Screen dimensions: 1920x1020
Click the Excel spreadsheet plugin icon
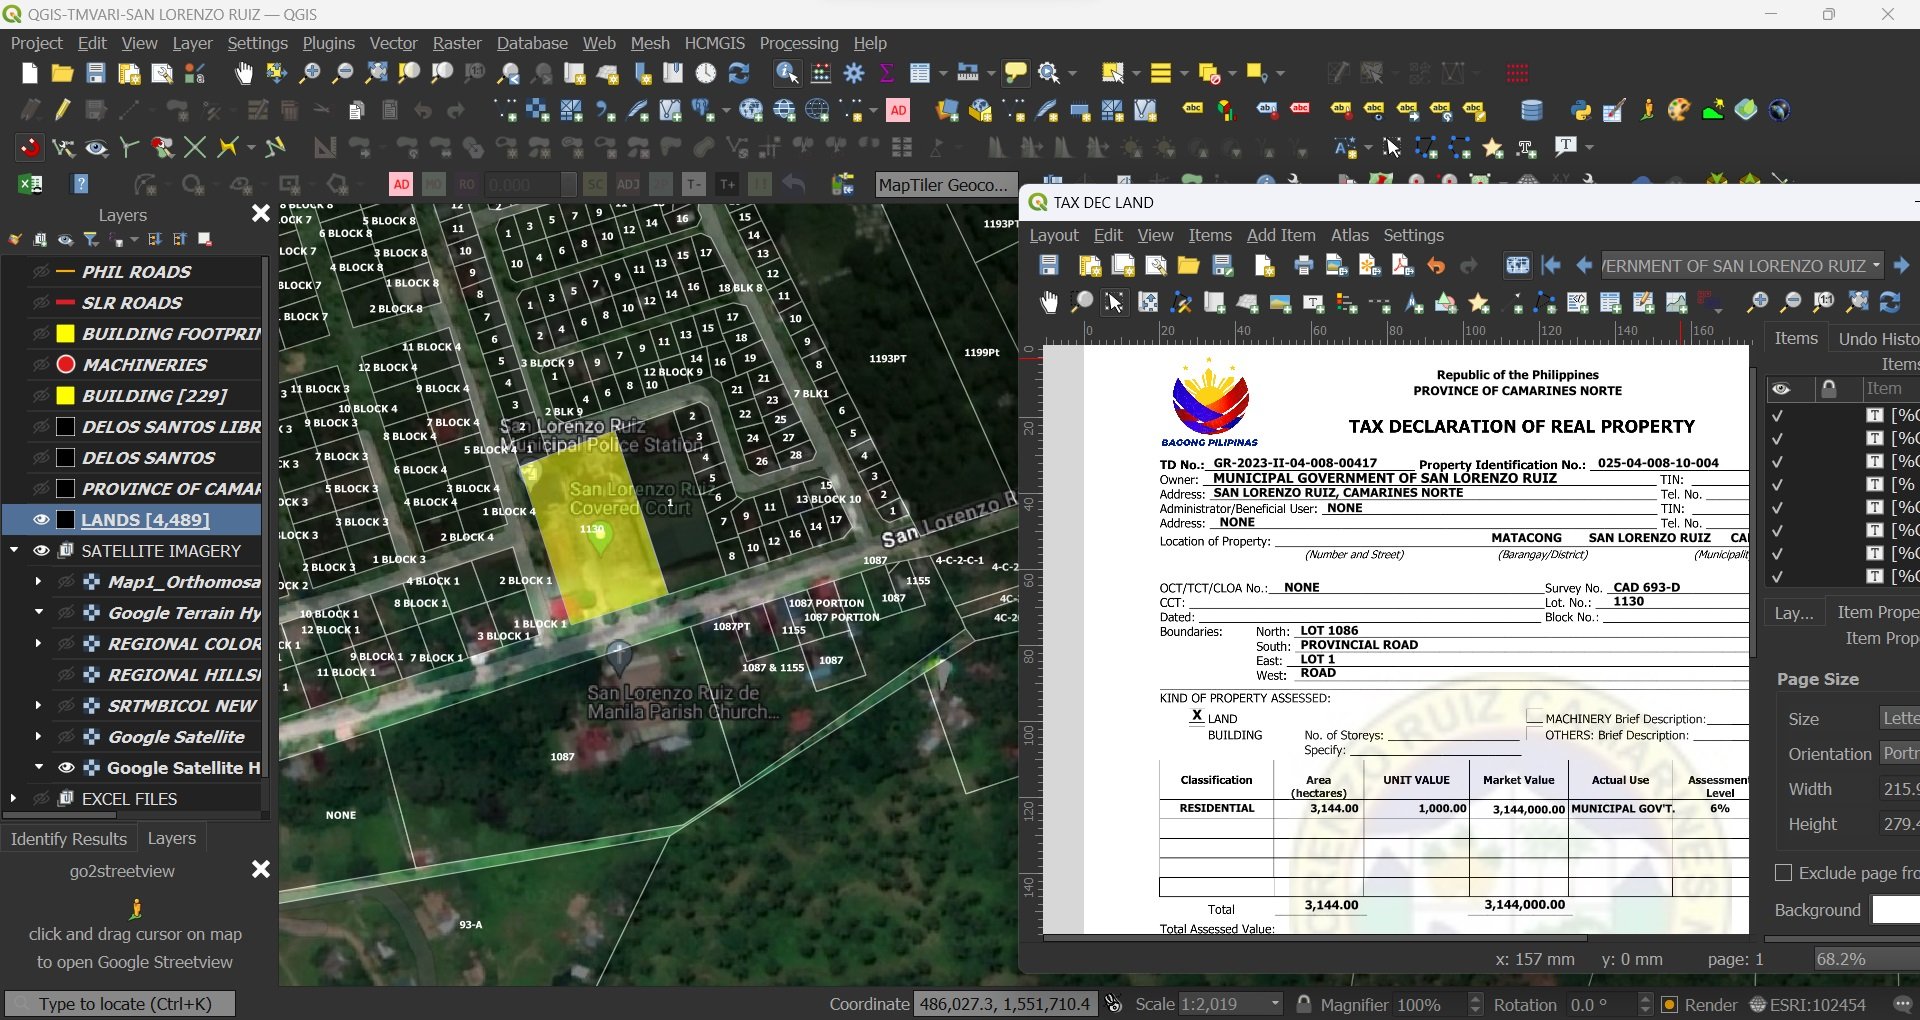[30, 184]
